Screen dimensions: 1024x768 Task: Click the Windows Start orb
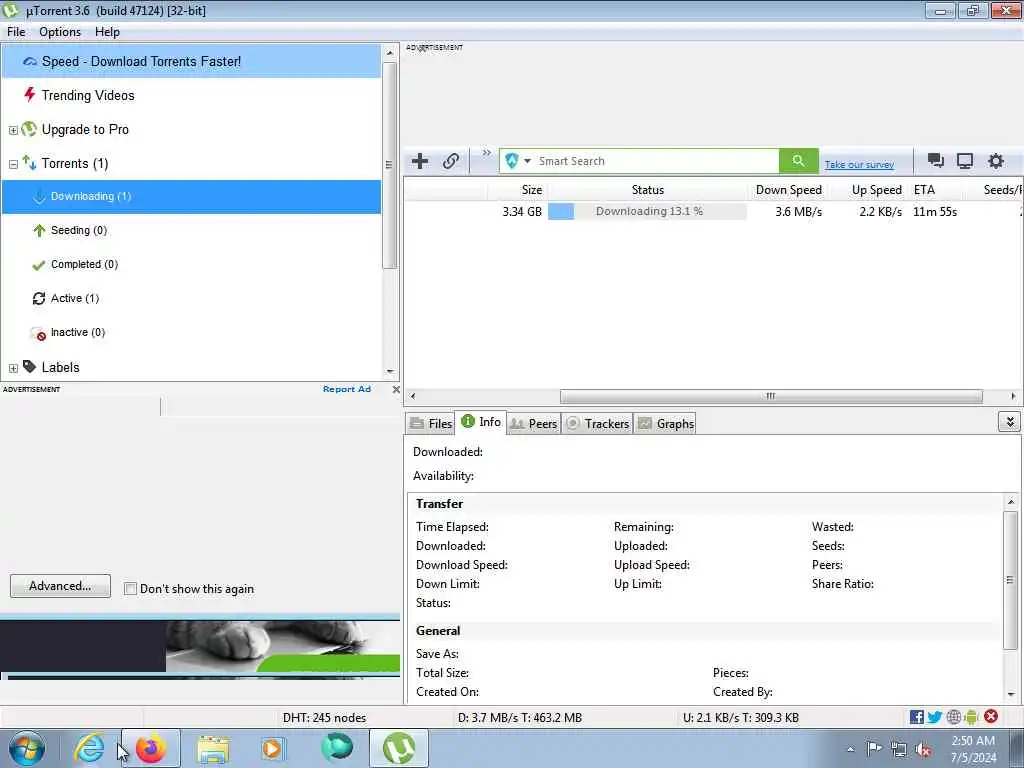point(27,748)
